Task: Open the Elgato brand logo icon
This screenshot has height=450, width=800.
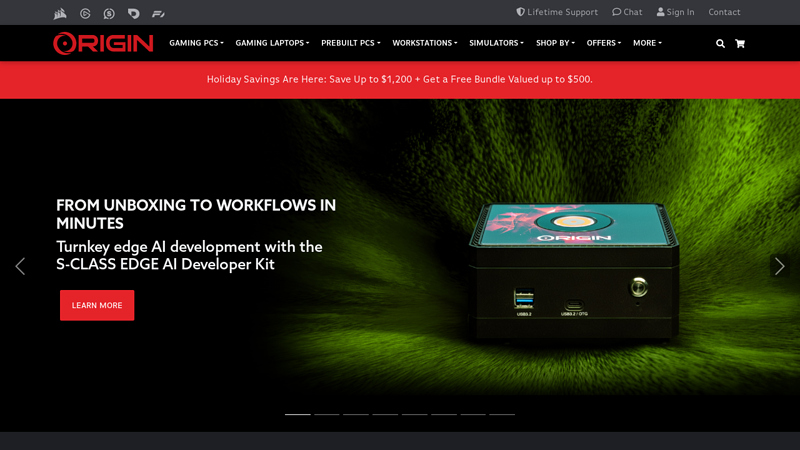Action: tap(85, 14)
